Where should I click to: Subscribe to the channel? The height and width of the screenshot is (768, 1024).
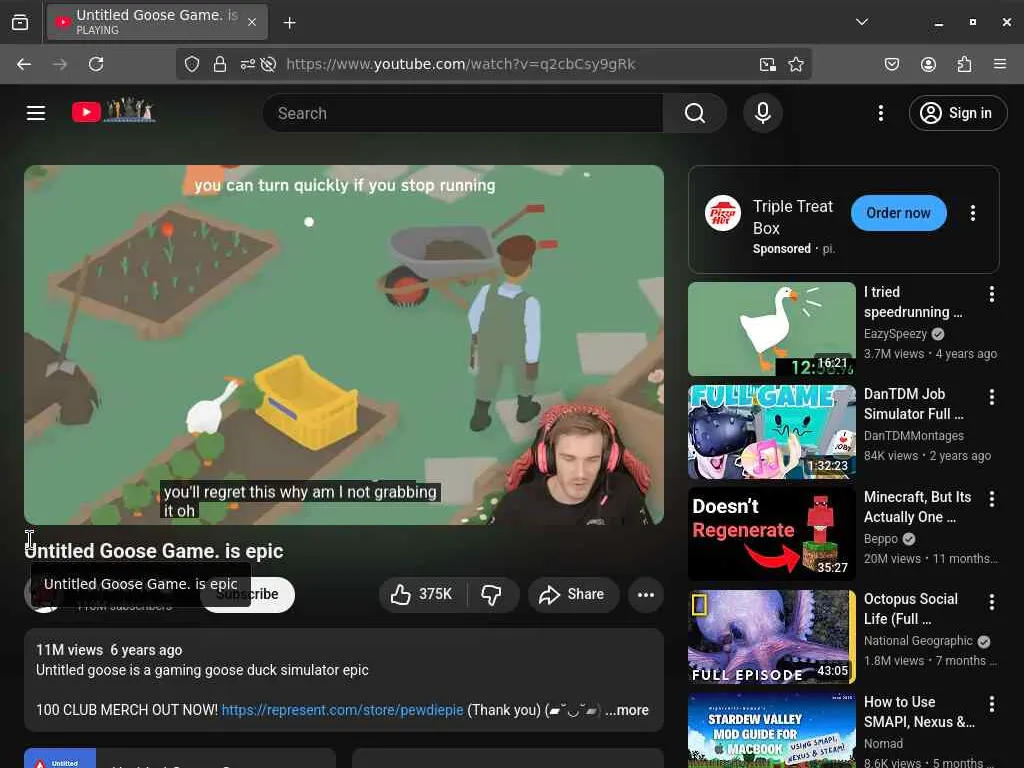[272, 594]
